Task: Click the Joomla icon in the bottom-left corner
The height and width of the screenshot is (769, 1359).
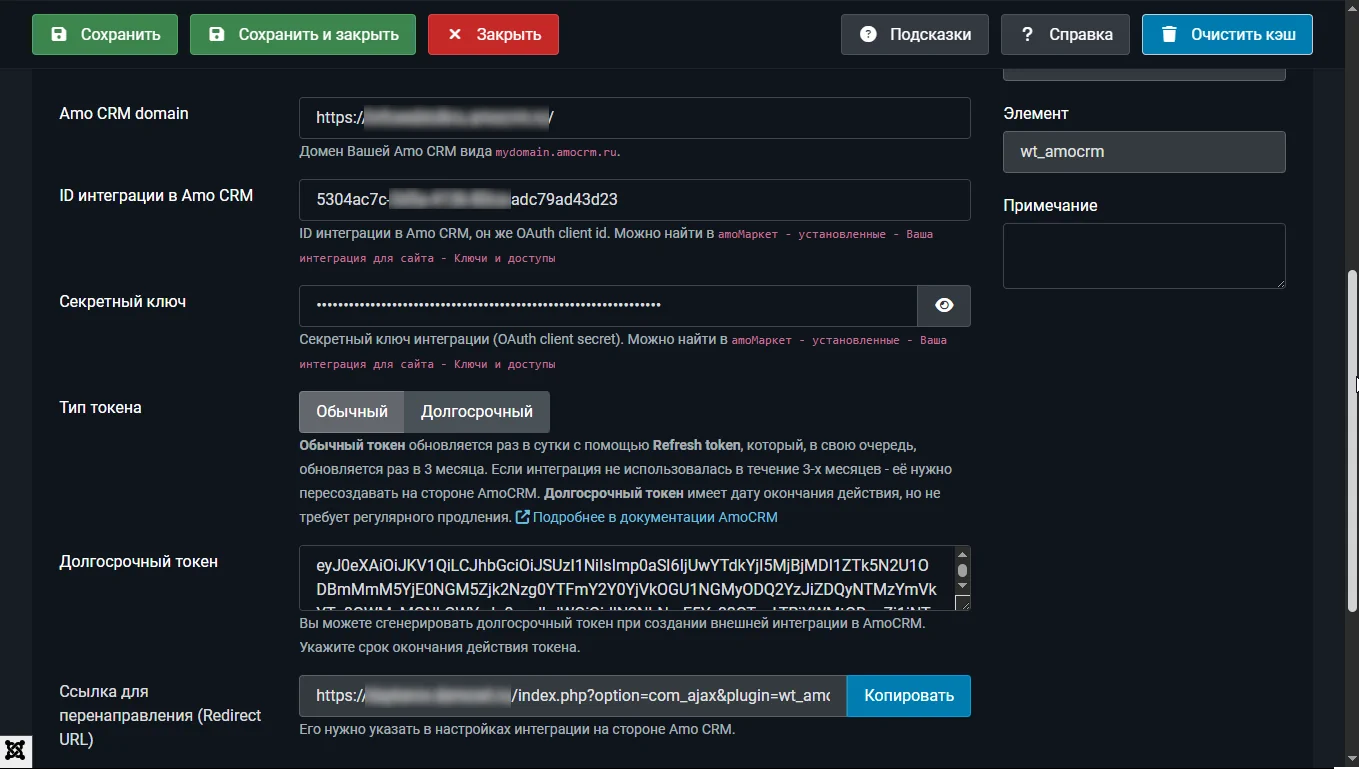Action: 15,749
